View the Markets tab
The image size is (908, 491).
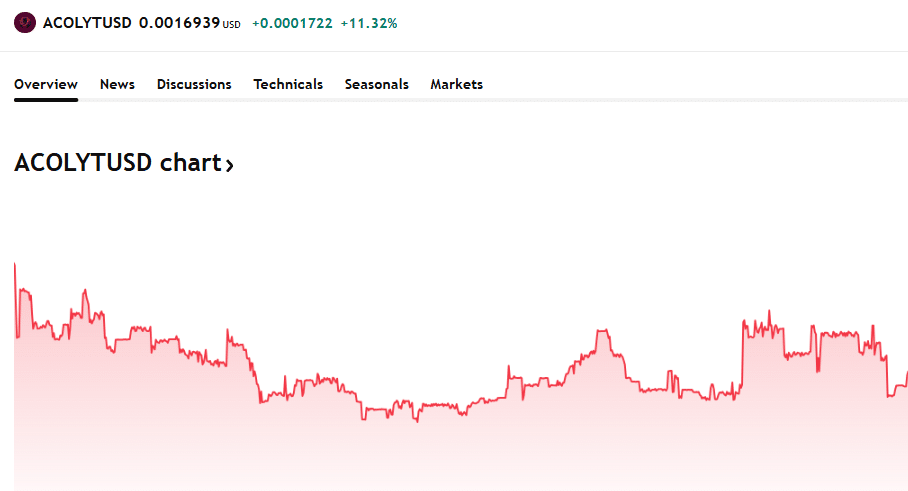click(456, 85)
